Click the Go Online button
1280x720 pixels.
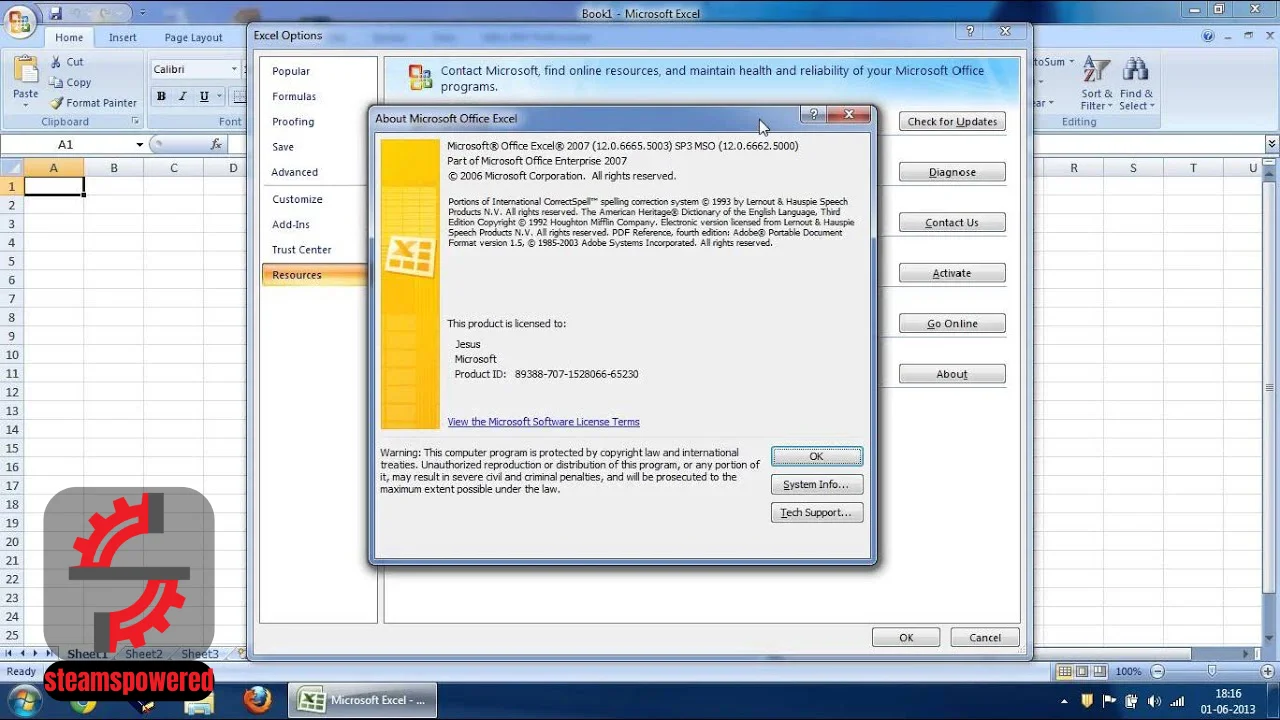click(952, 323)
